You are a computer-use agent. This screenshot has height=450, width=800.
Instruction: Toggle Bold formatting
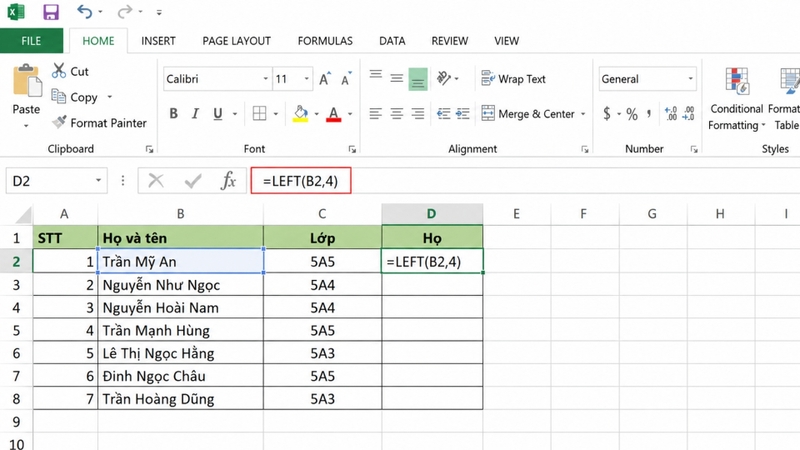[x=173, y=113]
